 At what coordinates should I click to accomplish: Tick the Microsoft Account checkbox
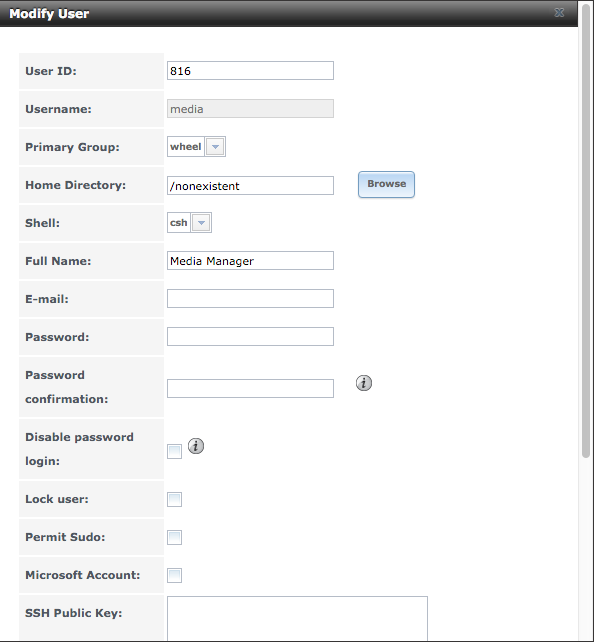(174, 575)
